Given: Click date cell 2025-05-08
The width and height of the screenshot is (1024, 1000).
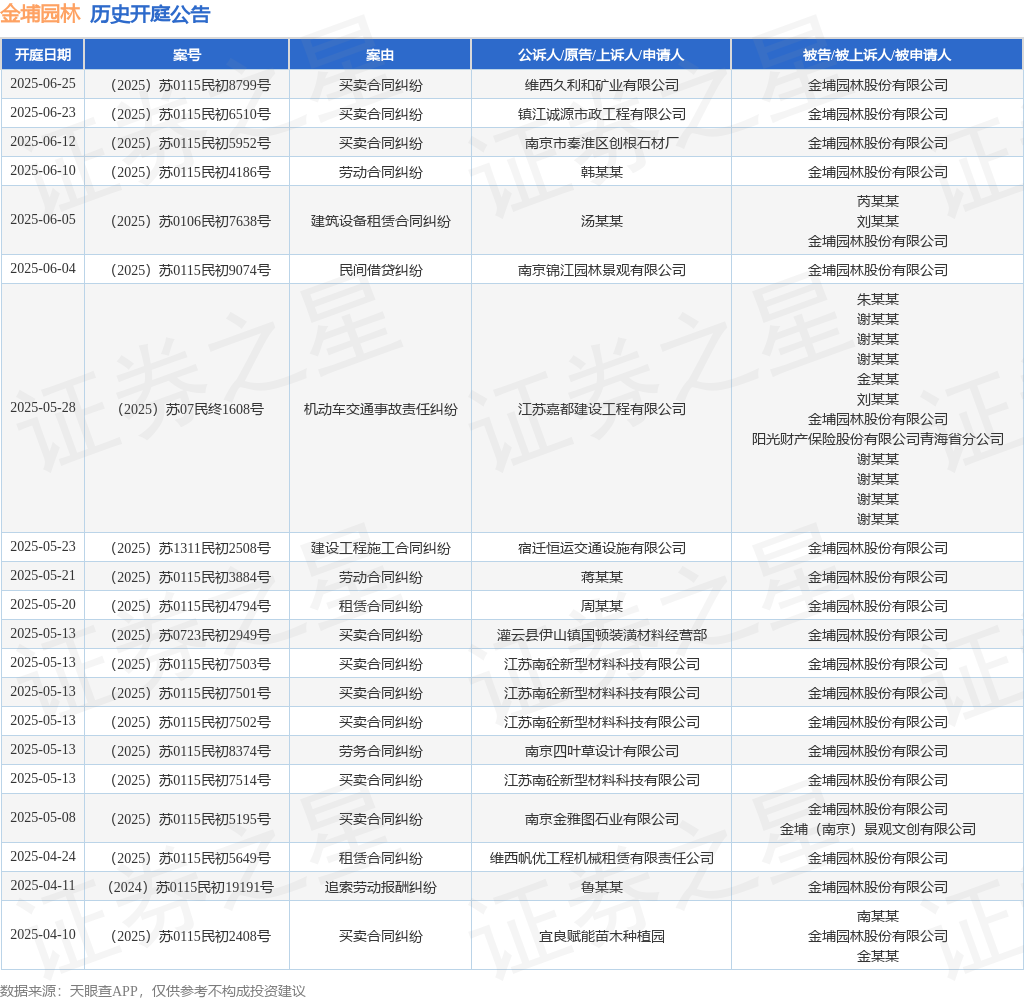Looking at the screenshot, I should (x=42, y=818).
